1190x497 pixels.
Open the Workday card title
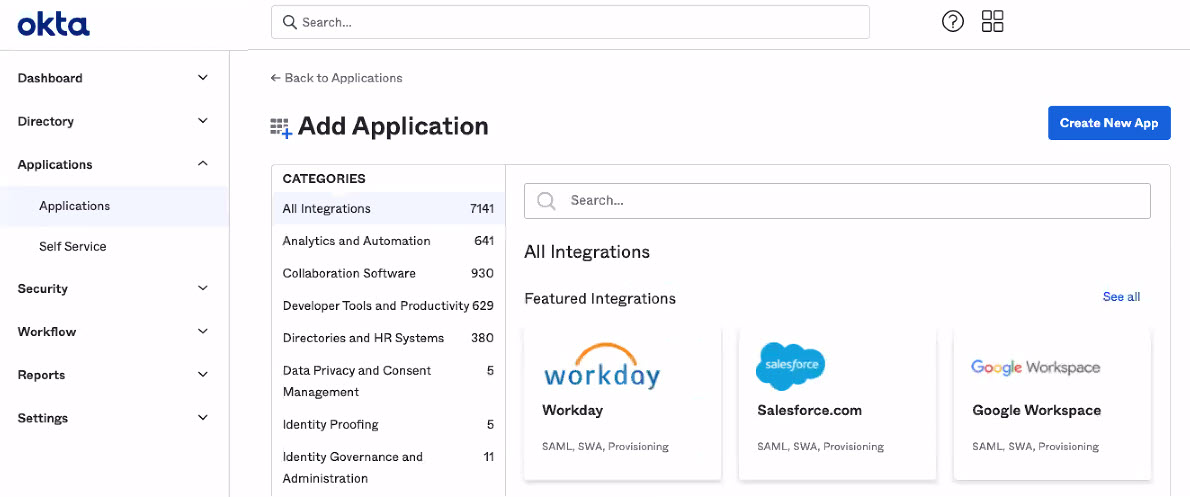(x=572, y=410)
